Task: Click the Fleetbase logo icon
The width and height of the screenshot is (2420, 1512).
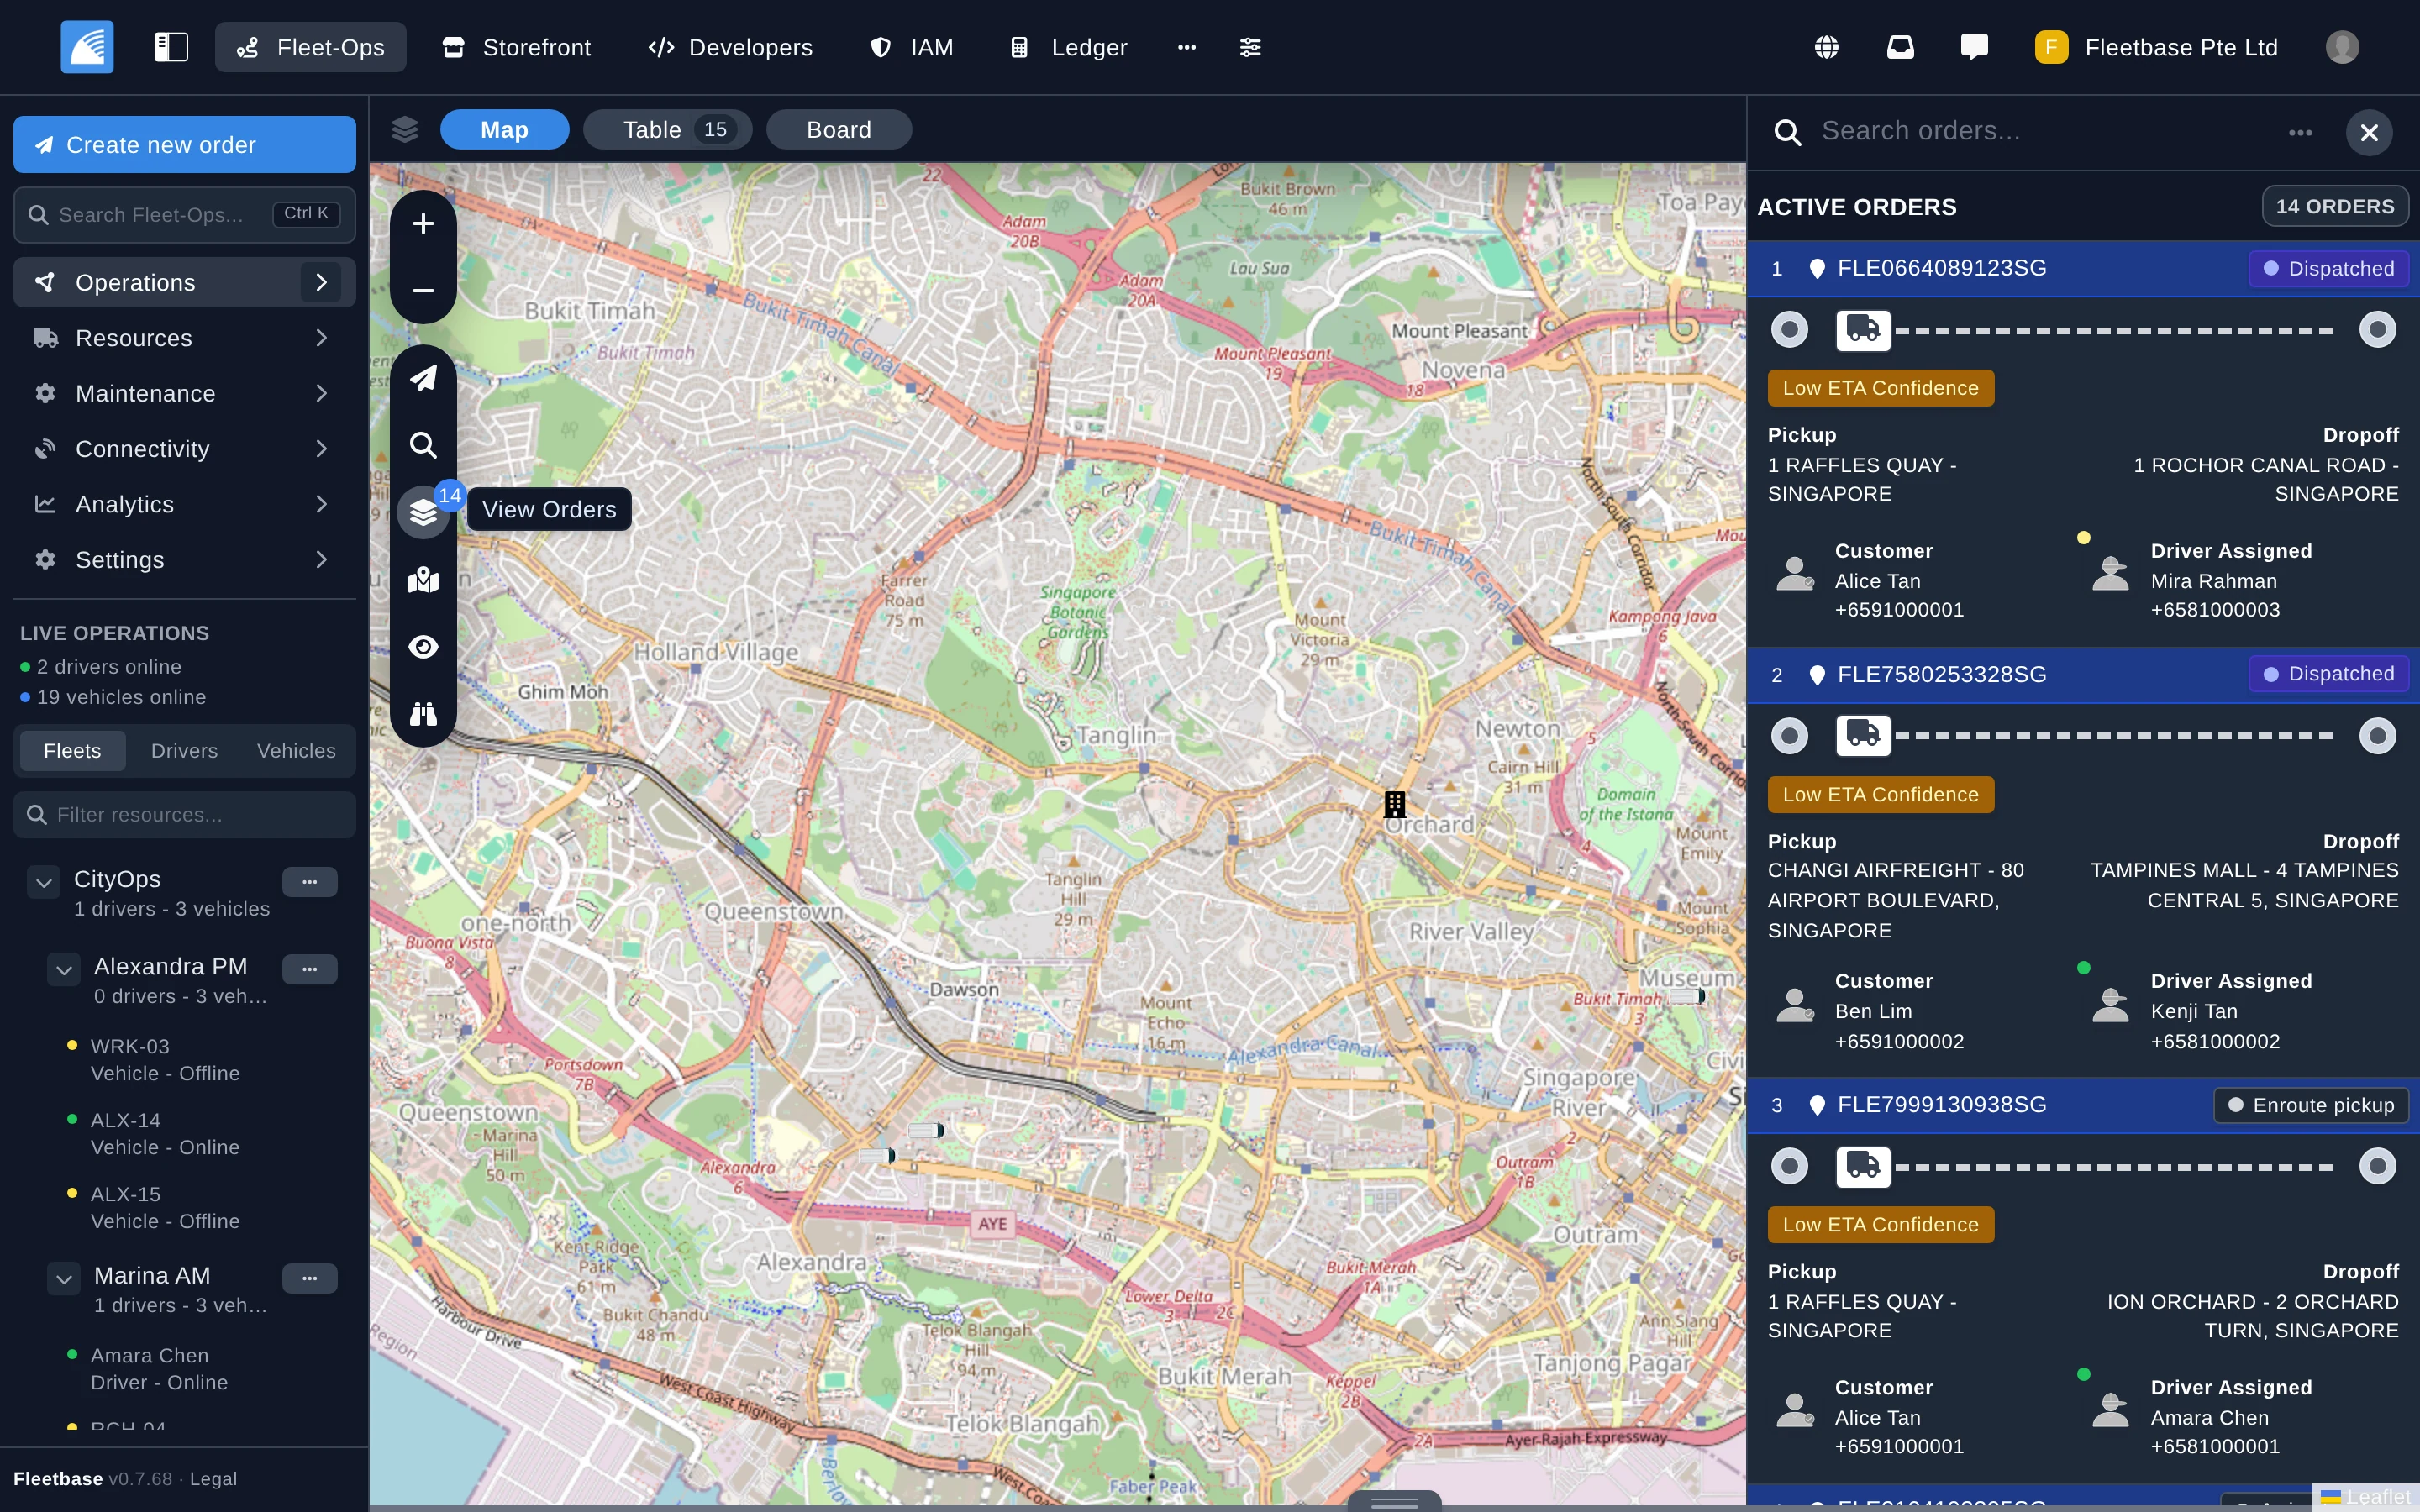Action: point(87,47)
